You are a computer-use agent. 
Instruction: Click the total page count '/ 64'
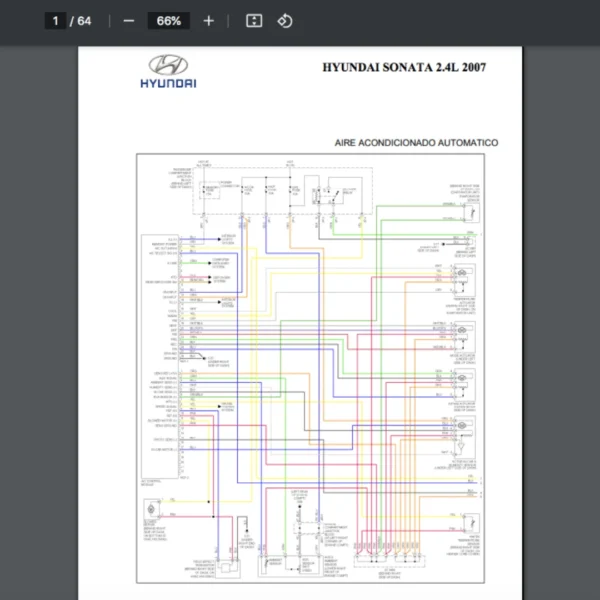(x=81, y=21)
